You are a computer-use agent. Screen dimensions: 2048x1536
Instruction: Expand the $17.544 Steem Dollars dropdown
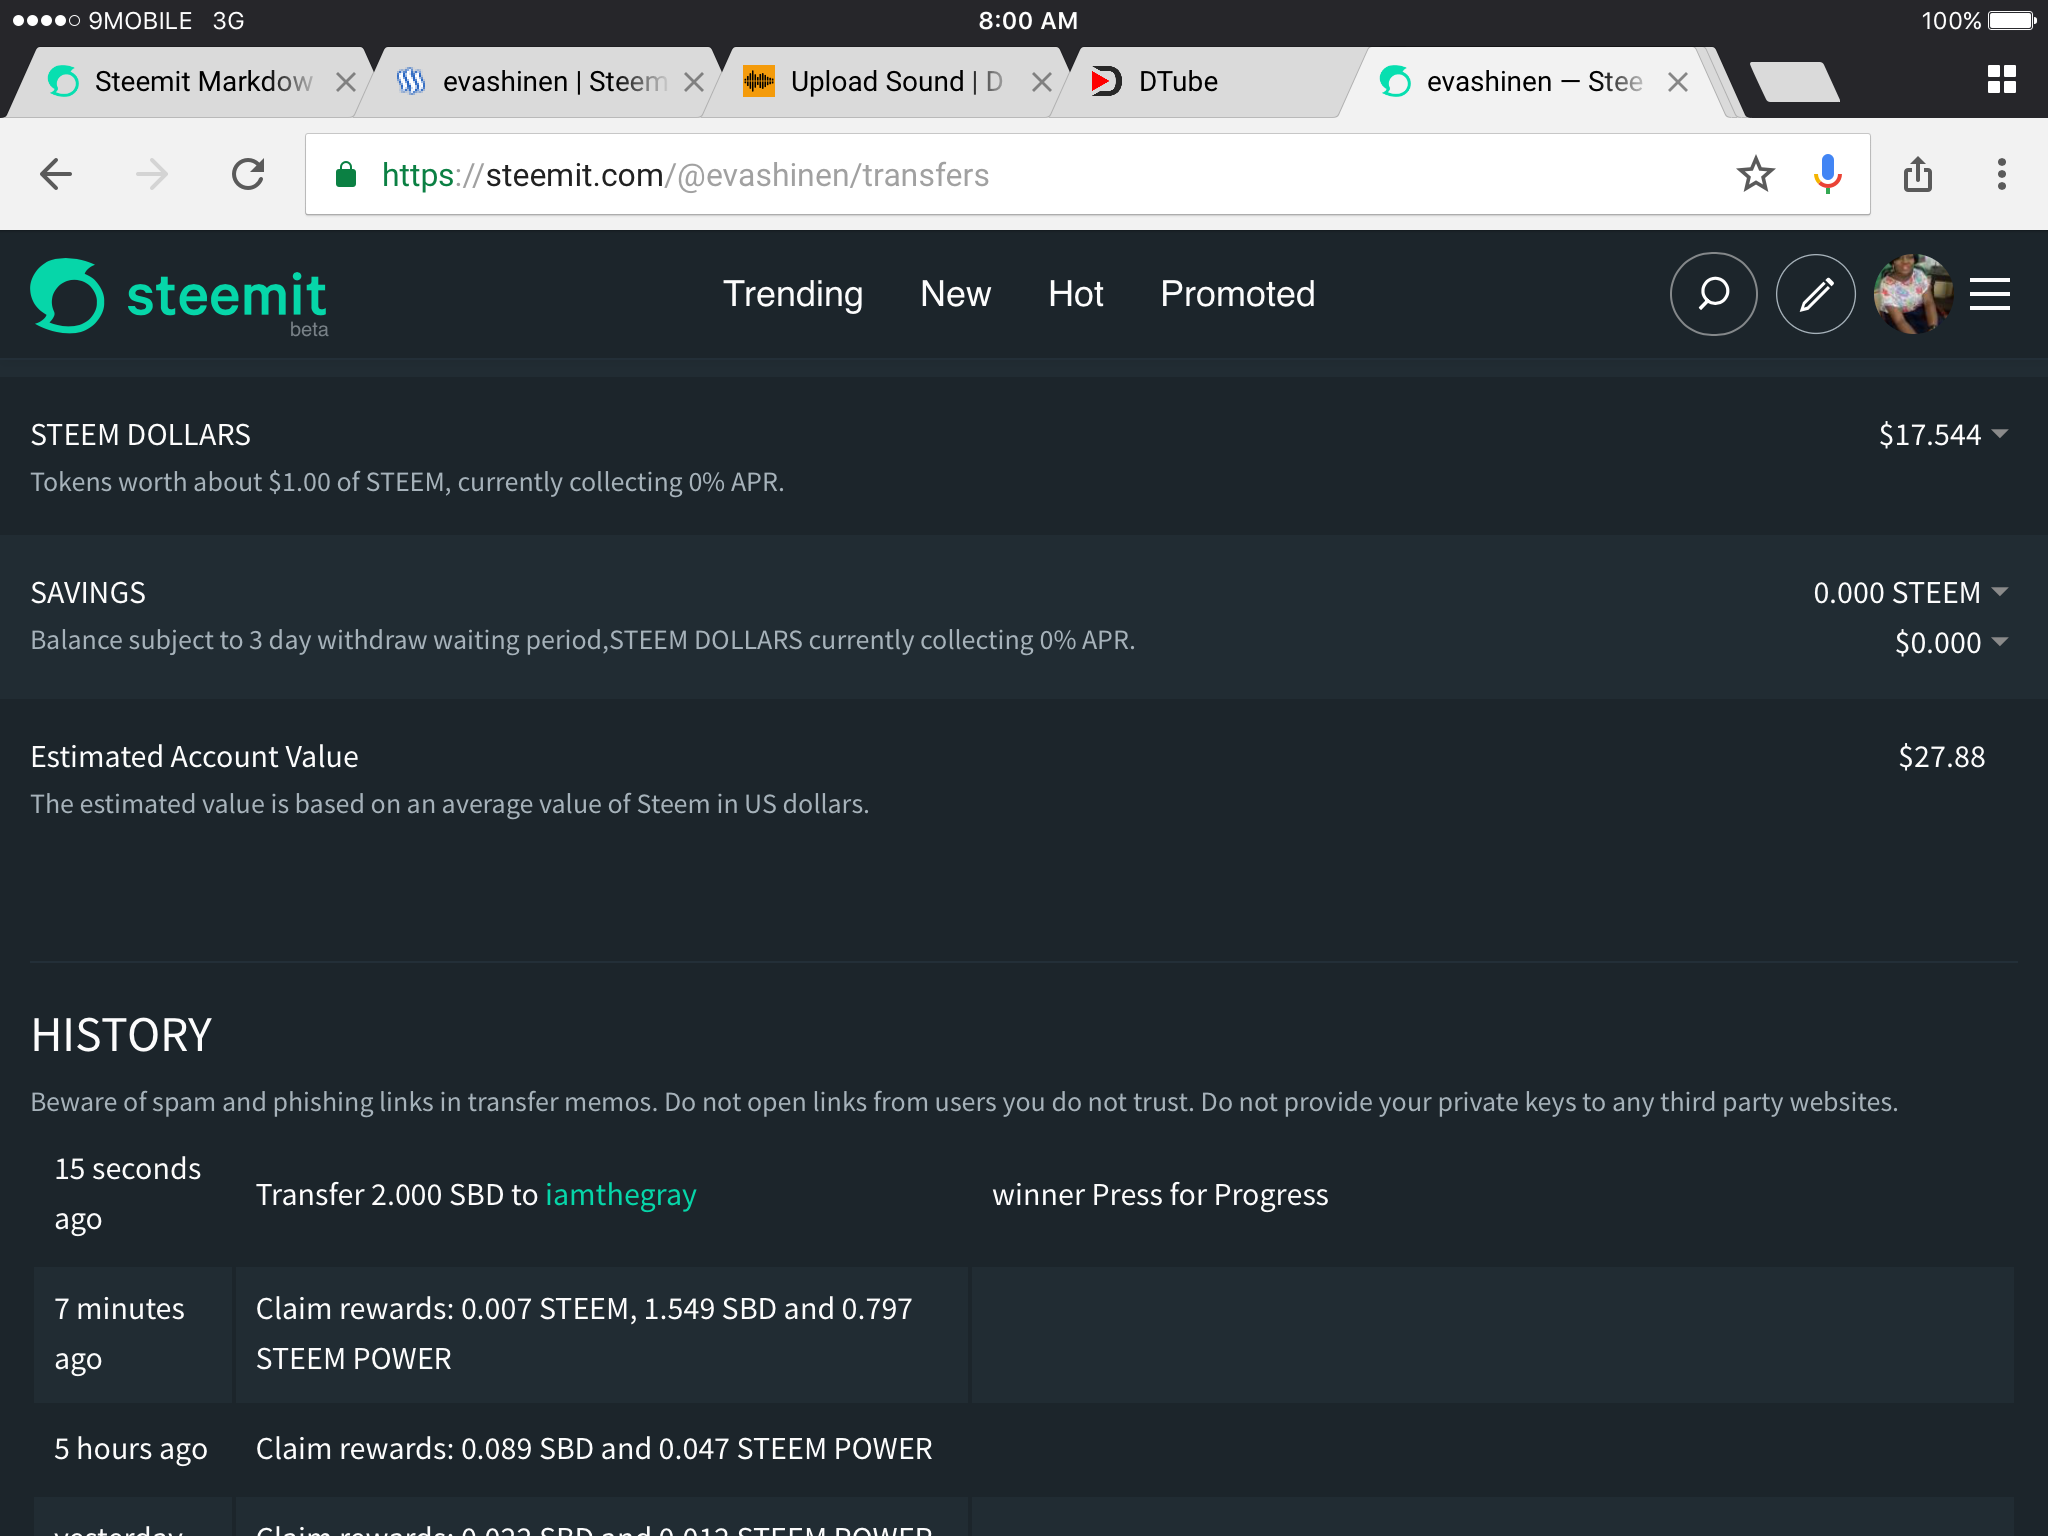pyautogui.click(x=1942, y=435)
